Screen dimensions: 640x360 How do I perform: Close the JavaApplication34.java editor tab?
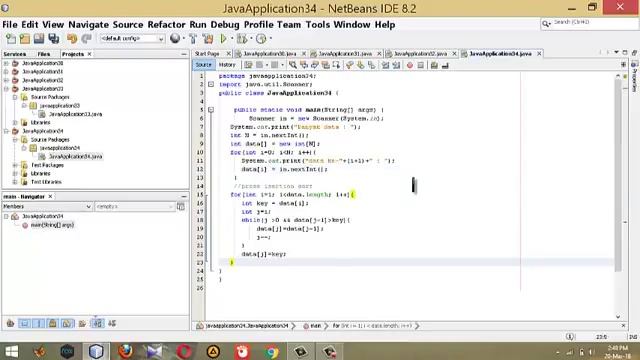539,53
